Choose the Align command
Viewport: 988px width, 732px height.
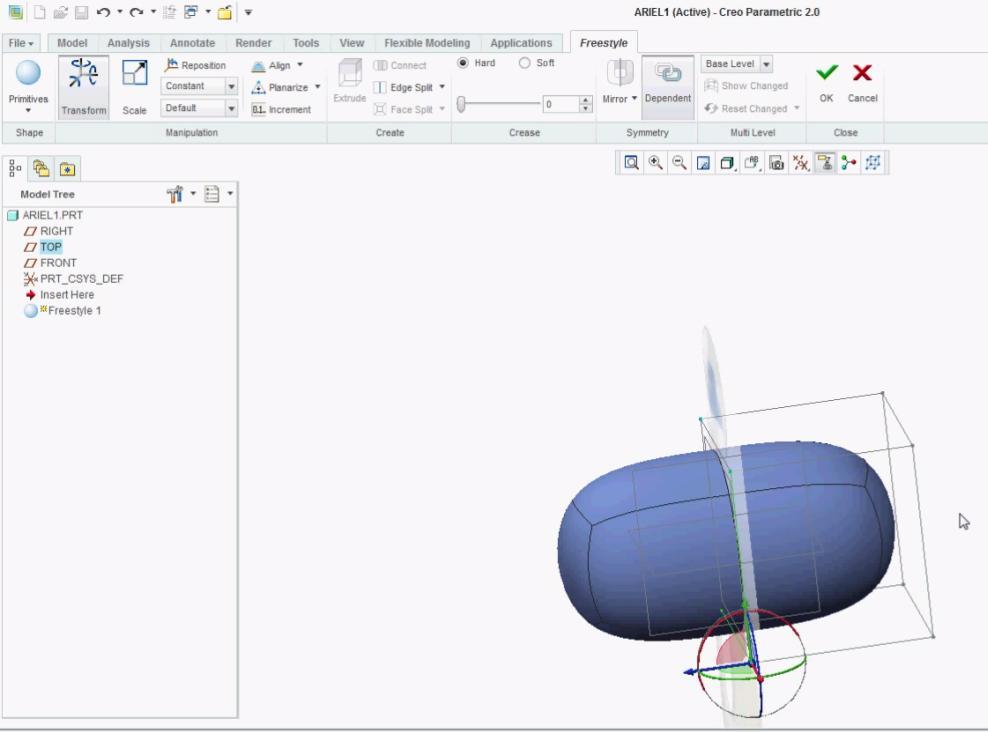(272, 66)
